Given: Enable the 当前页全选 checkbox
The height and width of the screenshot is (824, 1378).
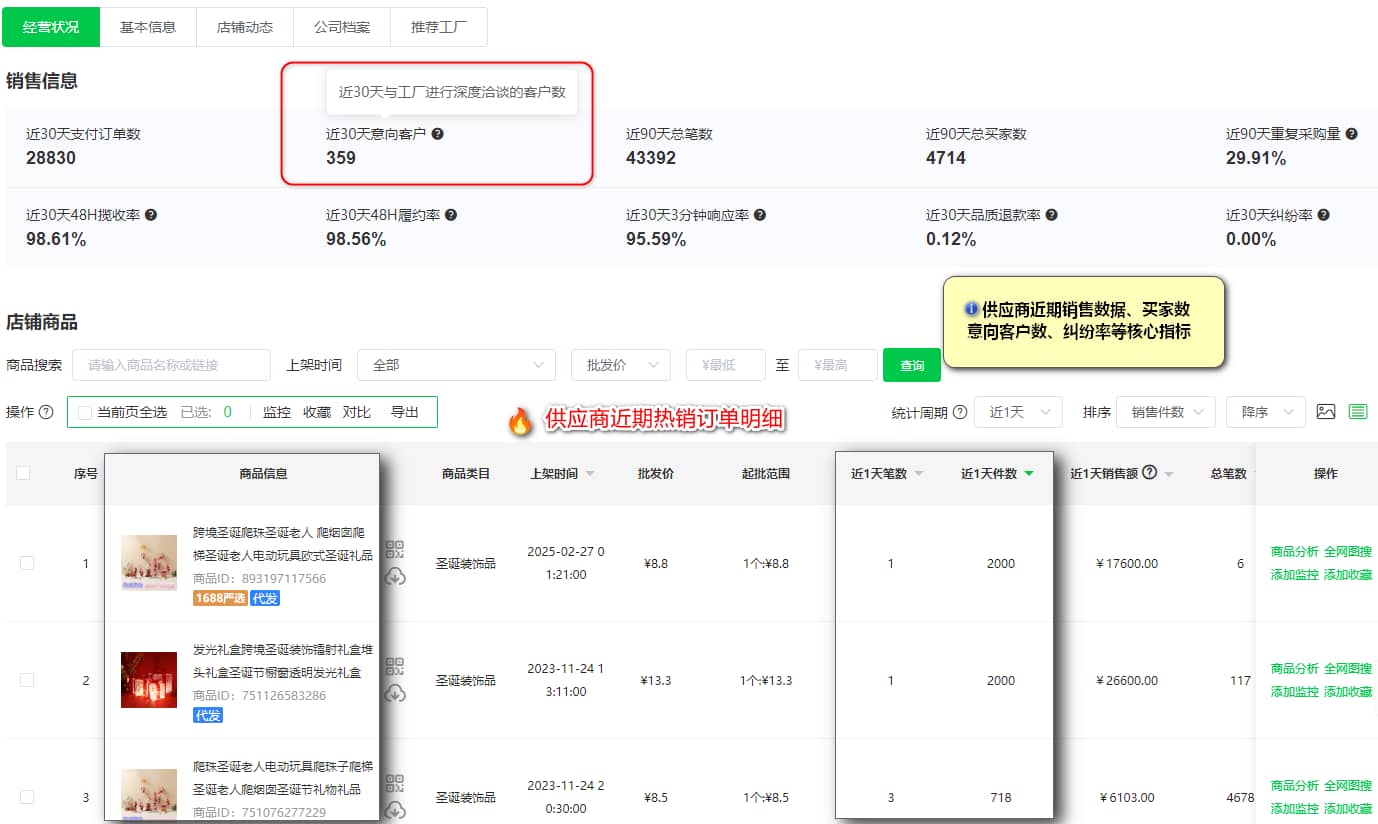Looking at the screenshot, I should click(85, 411).
